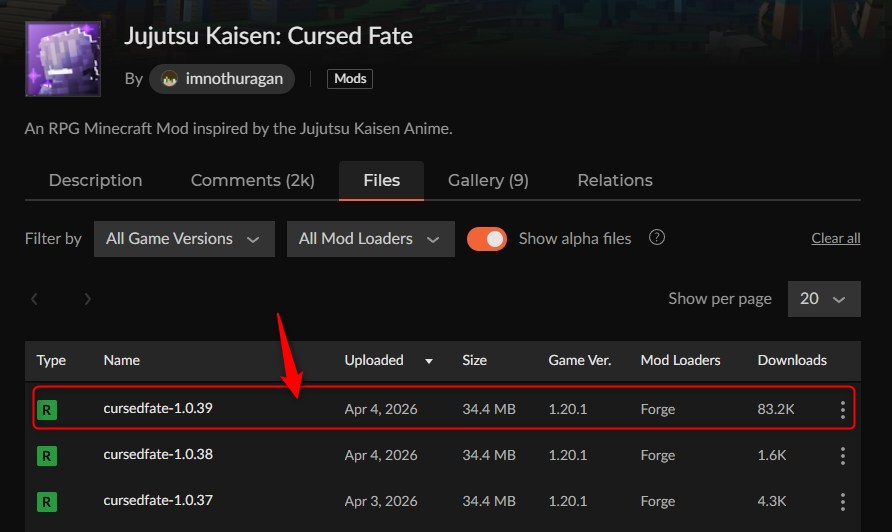Click the Clear all filters link

pyautogui.click(x=836, y=238)
